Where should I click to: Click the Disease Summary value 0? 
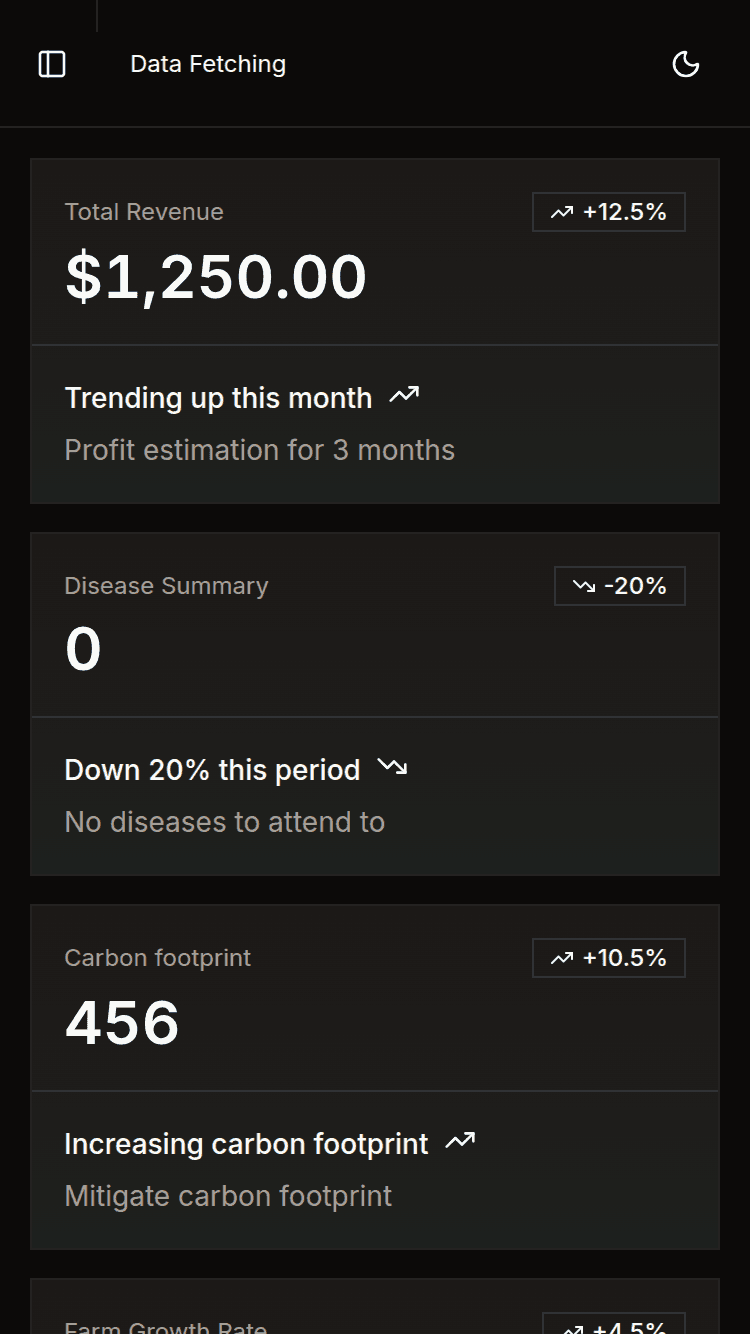point(83,649)
